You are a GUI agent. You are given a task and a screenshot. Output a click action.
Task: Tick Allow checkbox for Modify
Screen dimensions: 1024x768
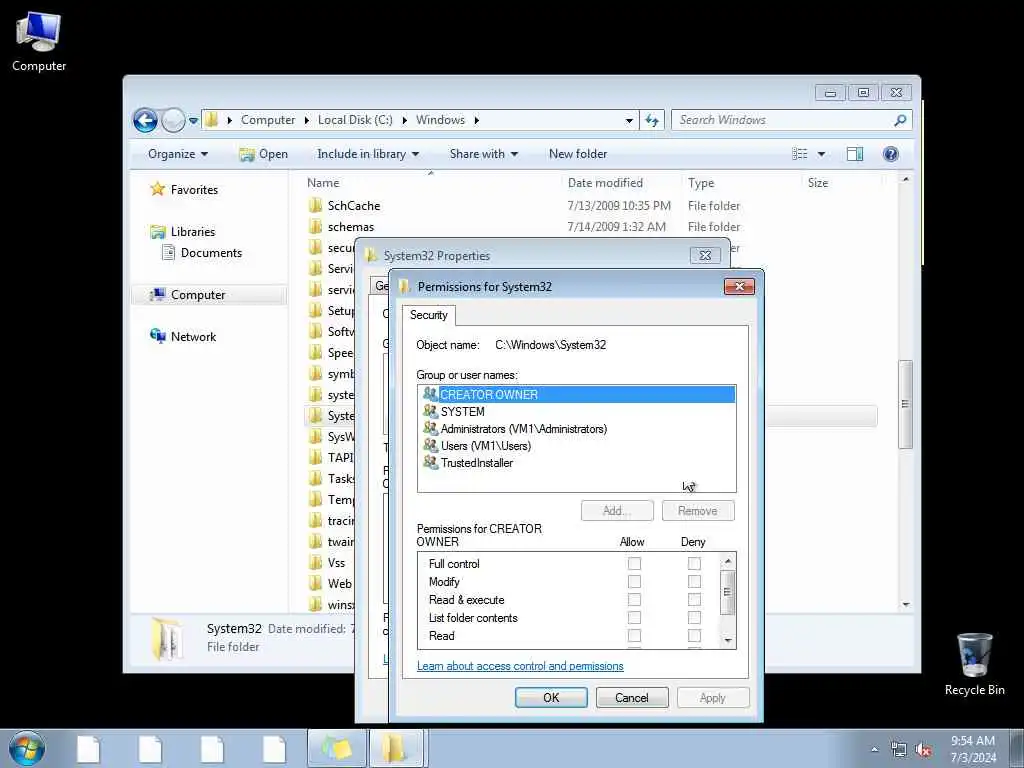click(634, 582)
